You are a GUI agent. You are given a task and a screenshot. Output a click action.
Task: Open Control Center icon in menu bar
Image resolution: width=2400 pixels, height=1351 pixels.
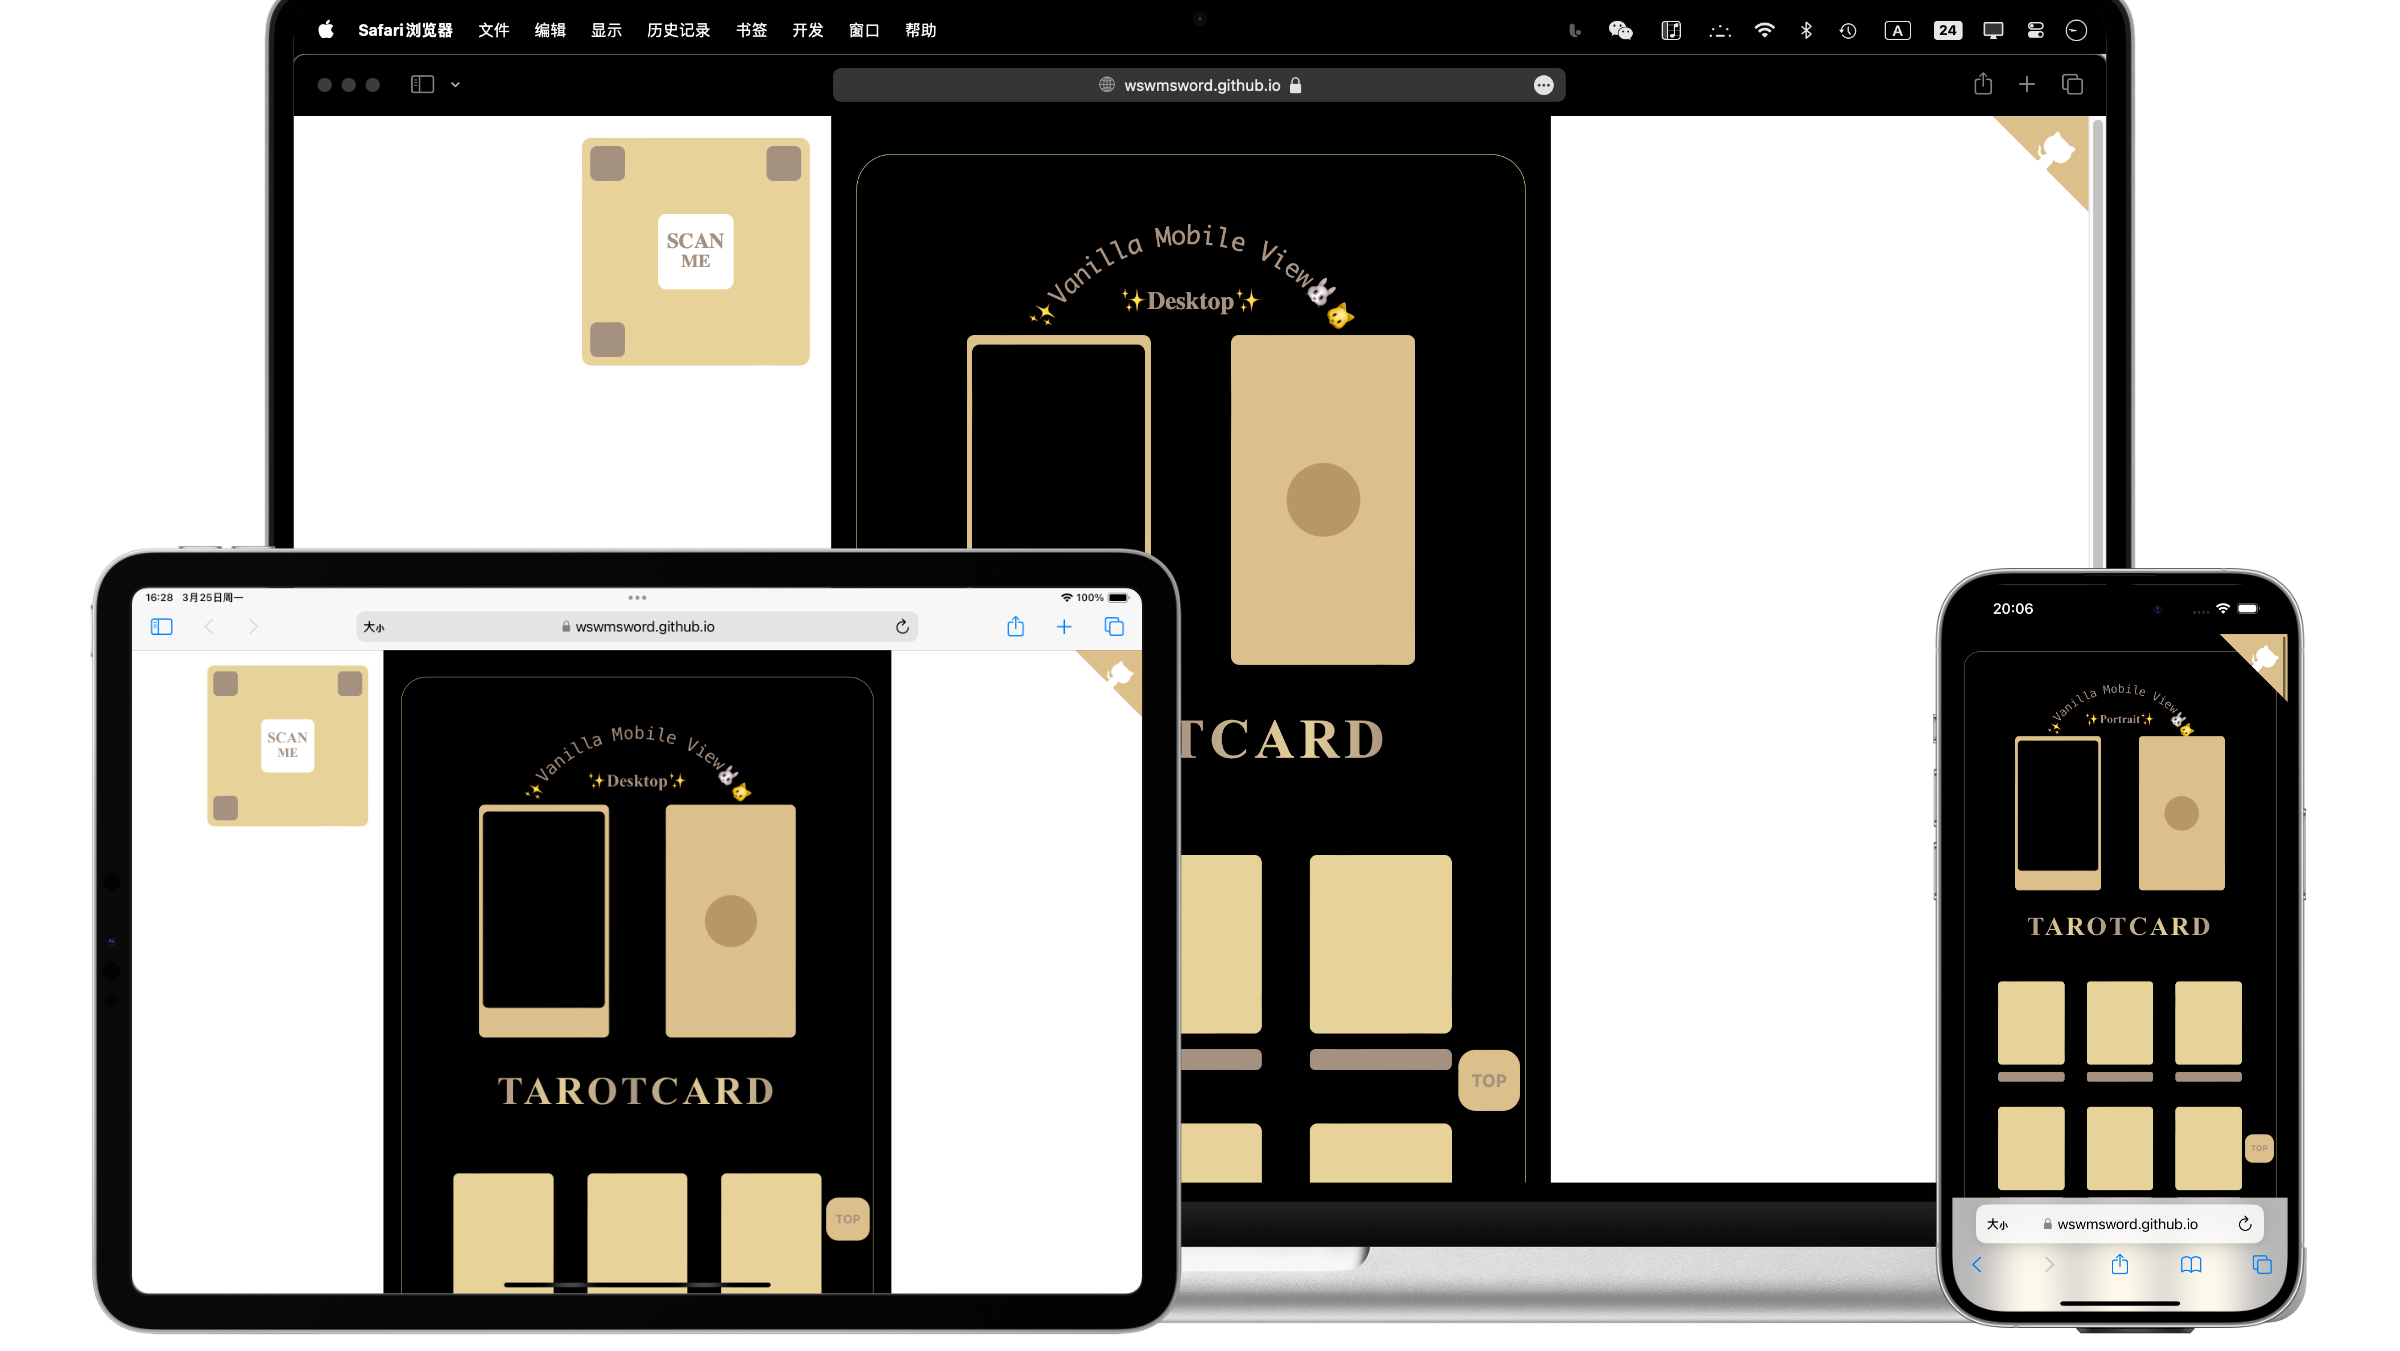click(x=2035, y=30)
